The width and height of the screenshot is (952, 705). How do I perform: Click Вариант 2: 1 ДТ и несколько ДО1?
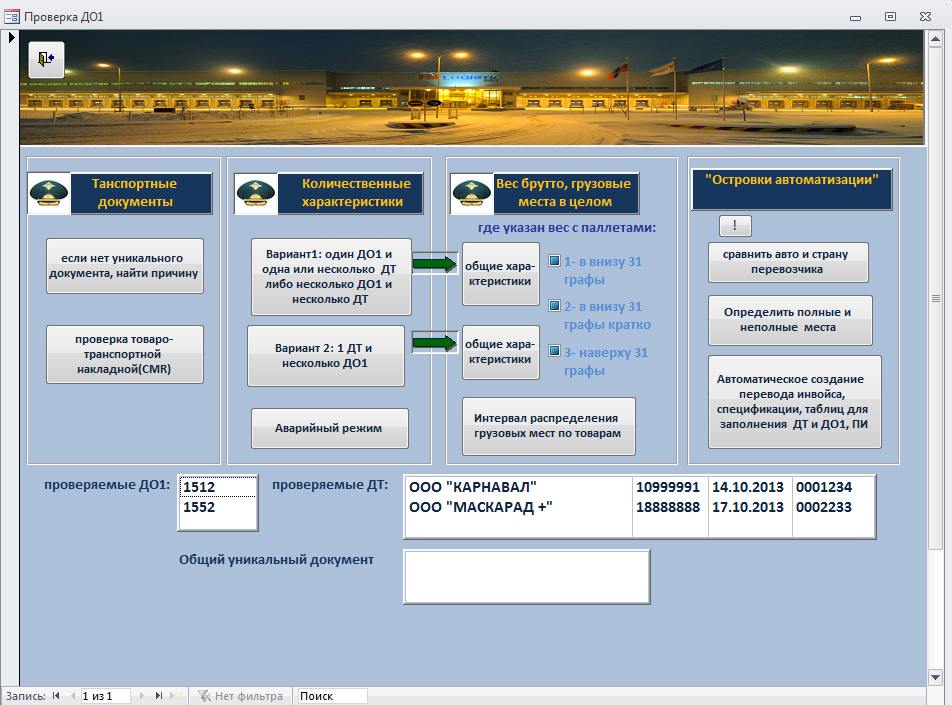pyautogui.click(x=325, y=356)
